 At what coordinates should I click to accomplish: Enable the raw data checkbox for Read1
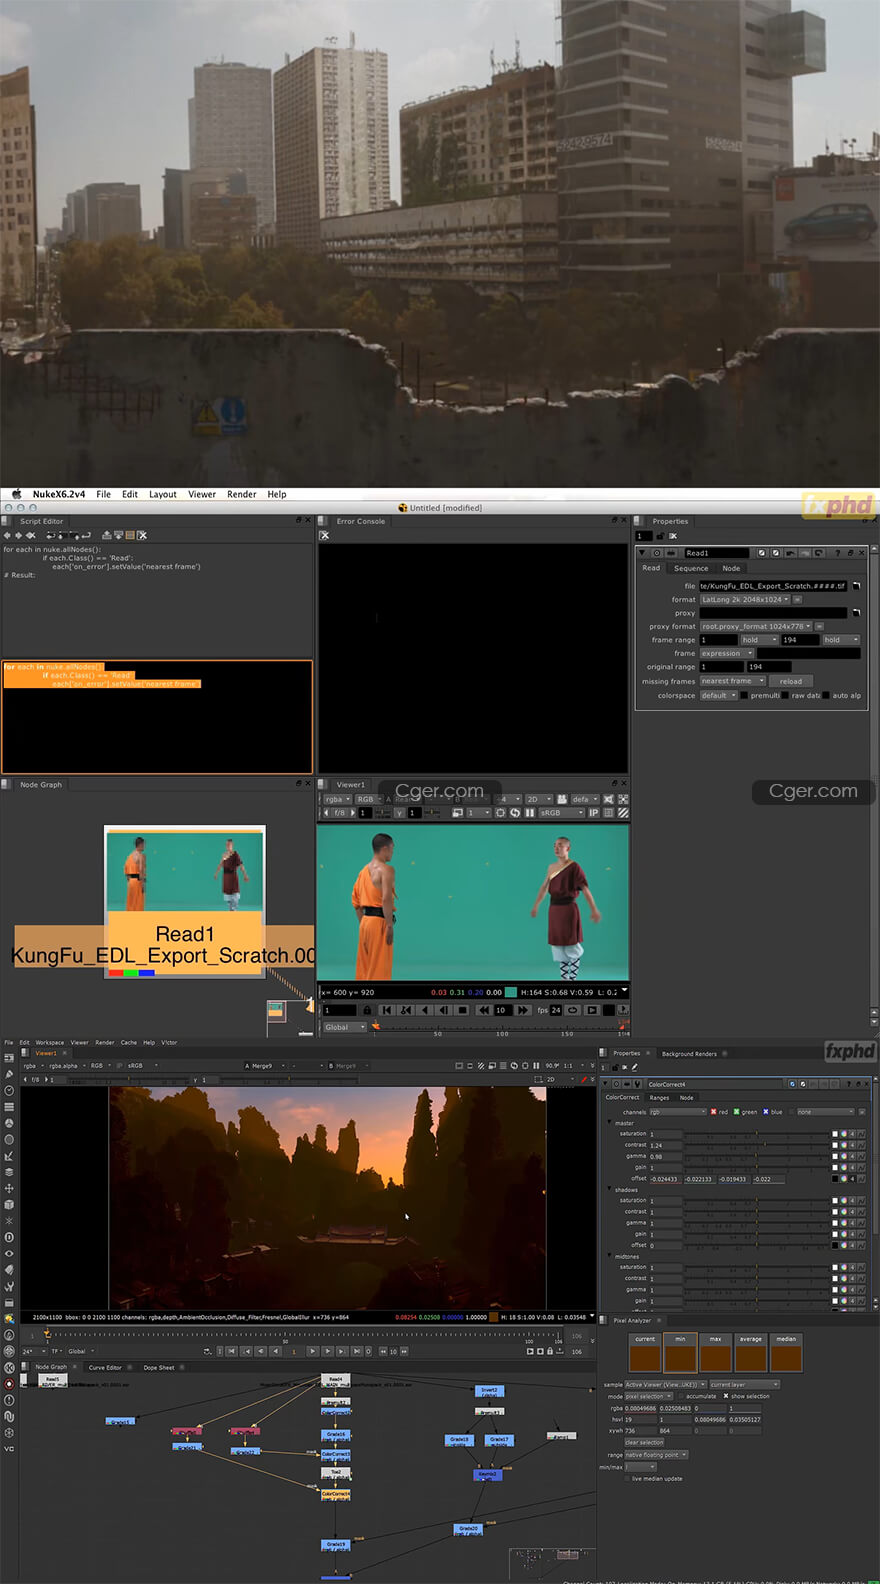[x=785, y=695]
